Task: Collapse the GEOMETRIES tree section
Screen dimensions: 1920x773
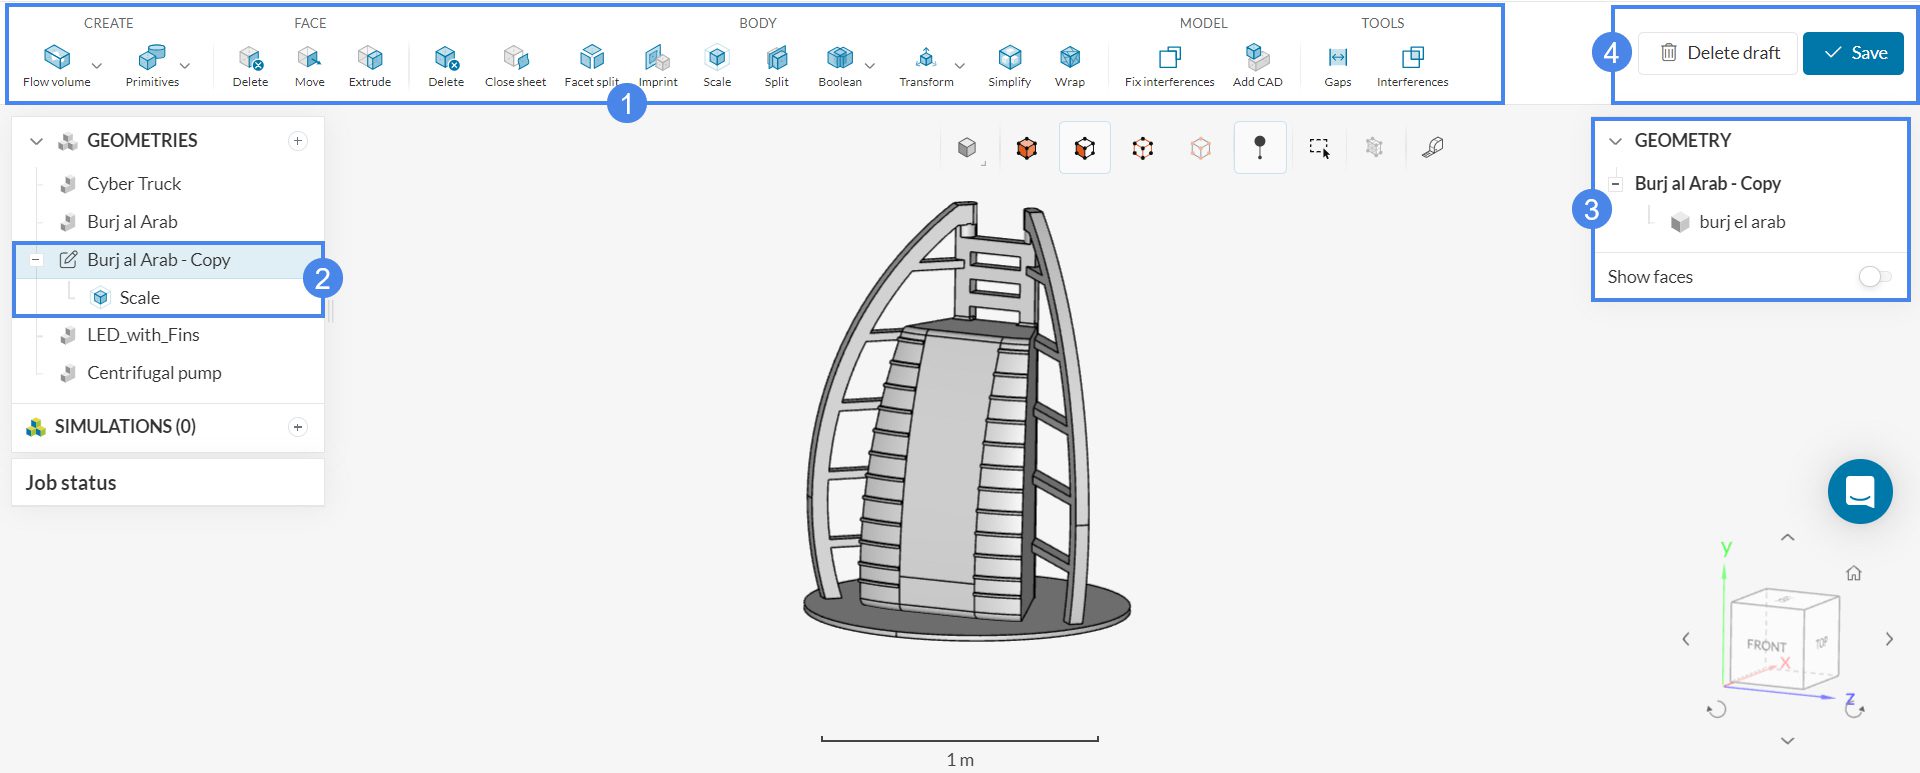Action: [37, 141]
